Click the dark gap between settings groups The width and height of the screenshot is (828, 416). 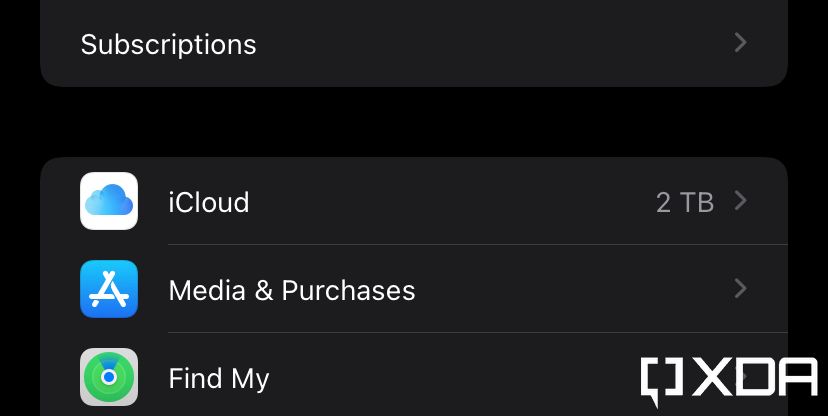click(x=414, y=122)
